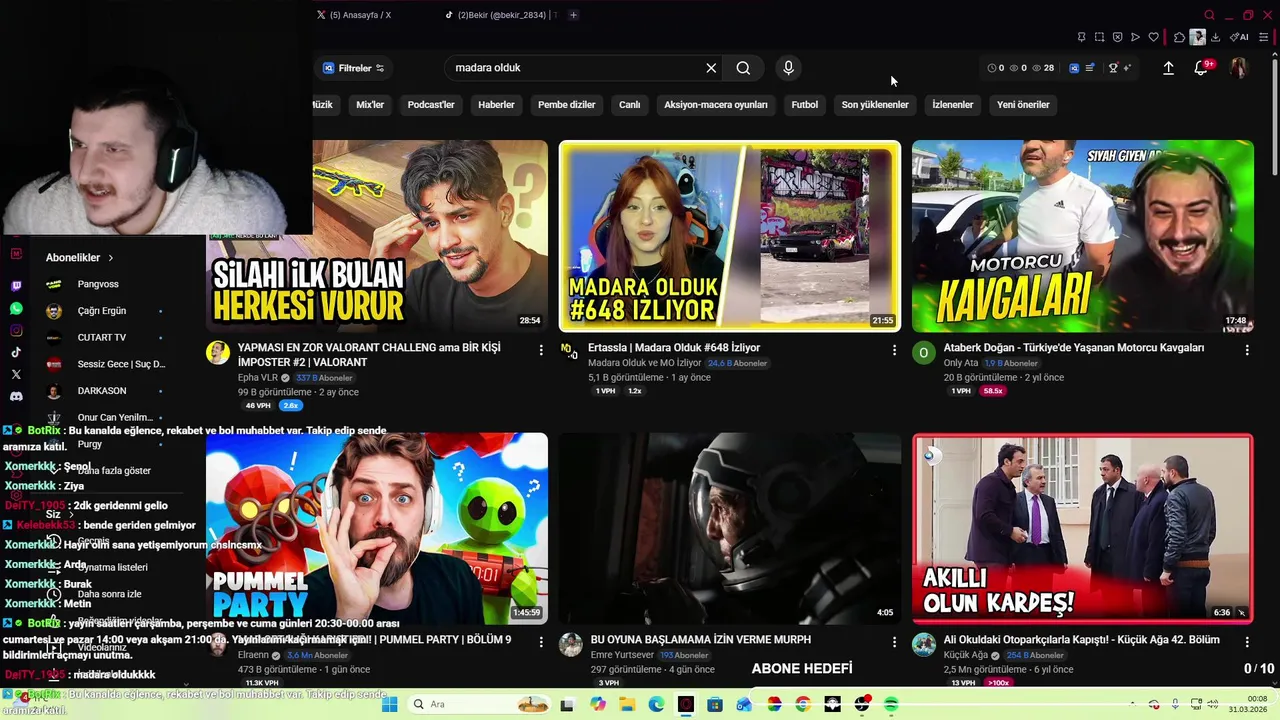
Task: Click the vidIQ blue logo icon
Action: (x=1074, y=68)
